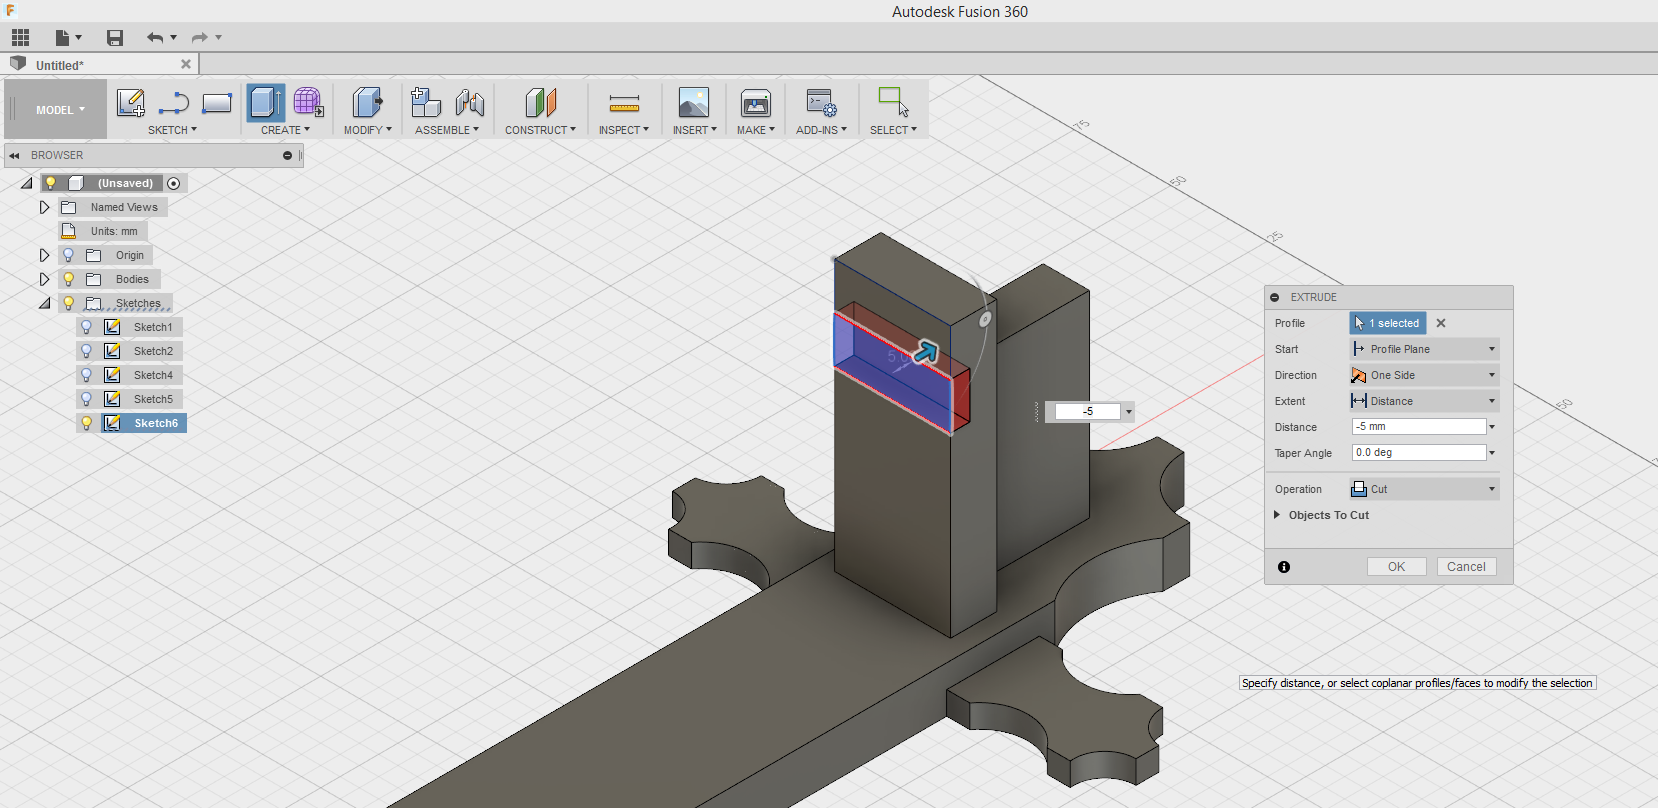The image size is (1658, 808).
Task: Expand Objects To Cut section
Action: [1278, 515]
